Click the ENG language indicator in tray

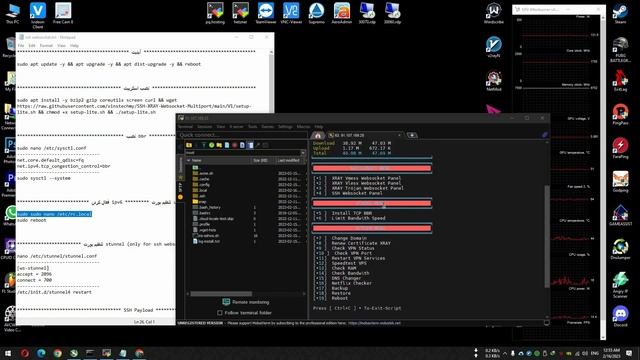(595, 353)
